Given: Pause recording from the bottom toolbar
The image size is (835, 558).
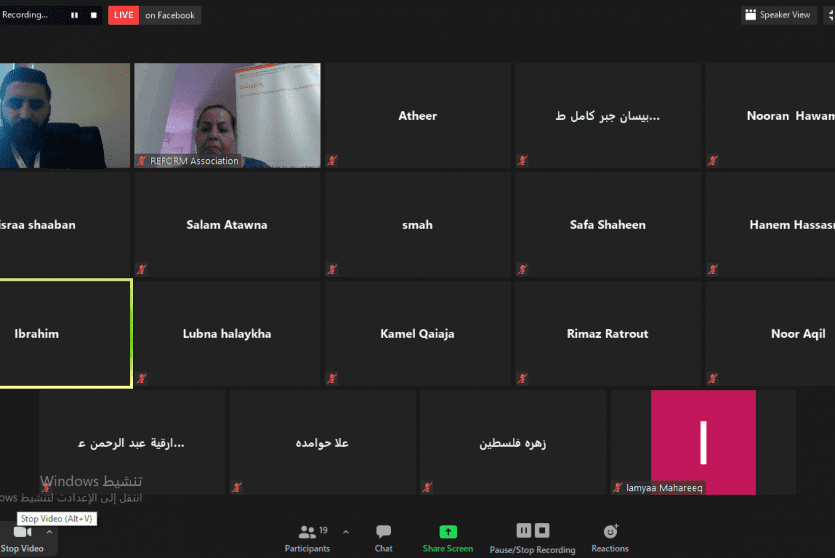Looking at the screenshot, I should point(523,530).
